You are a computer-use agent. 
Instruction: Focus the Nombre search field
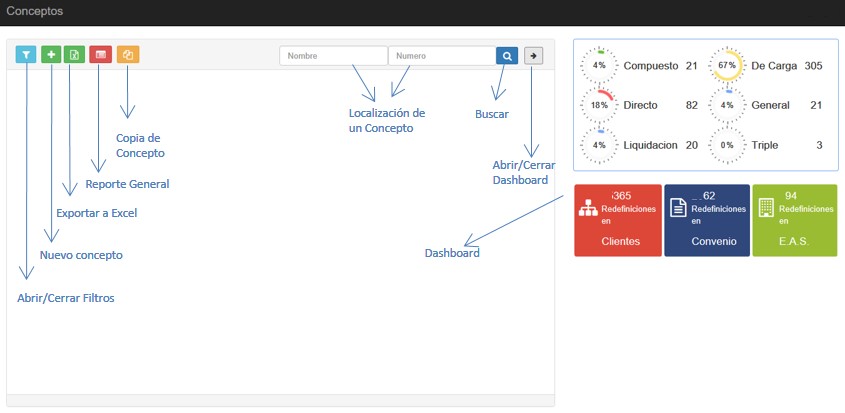click(333, 56)
